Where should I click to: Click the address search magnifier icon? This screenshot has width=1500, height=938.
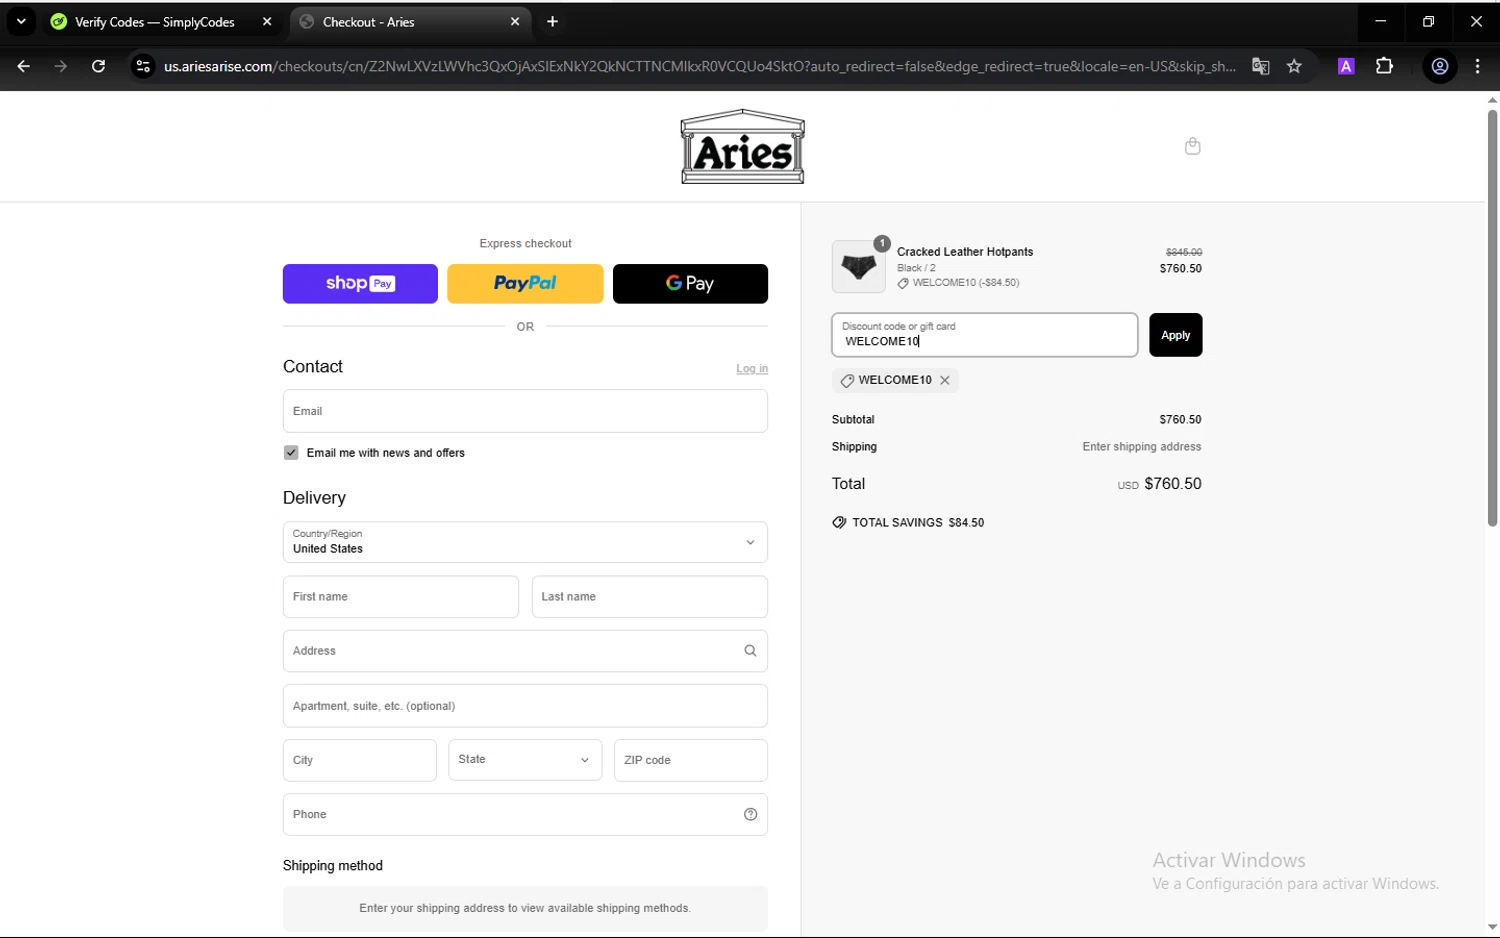tap(750, 651)
